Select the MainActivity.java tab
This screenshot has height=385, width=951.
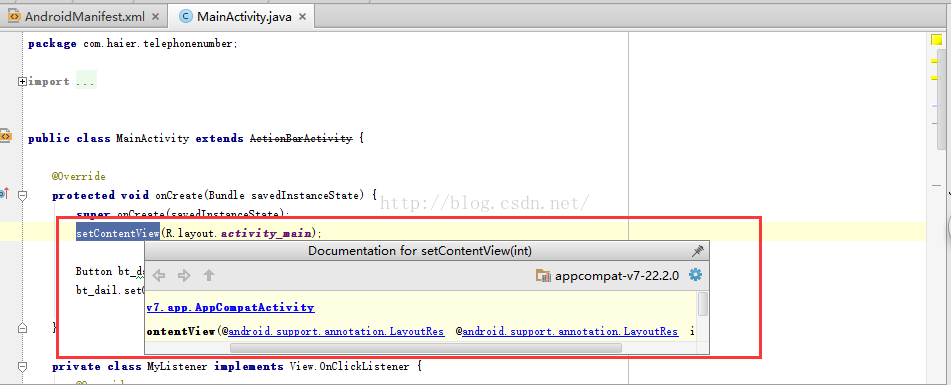coord(244,16)
